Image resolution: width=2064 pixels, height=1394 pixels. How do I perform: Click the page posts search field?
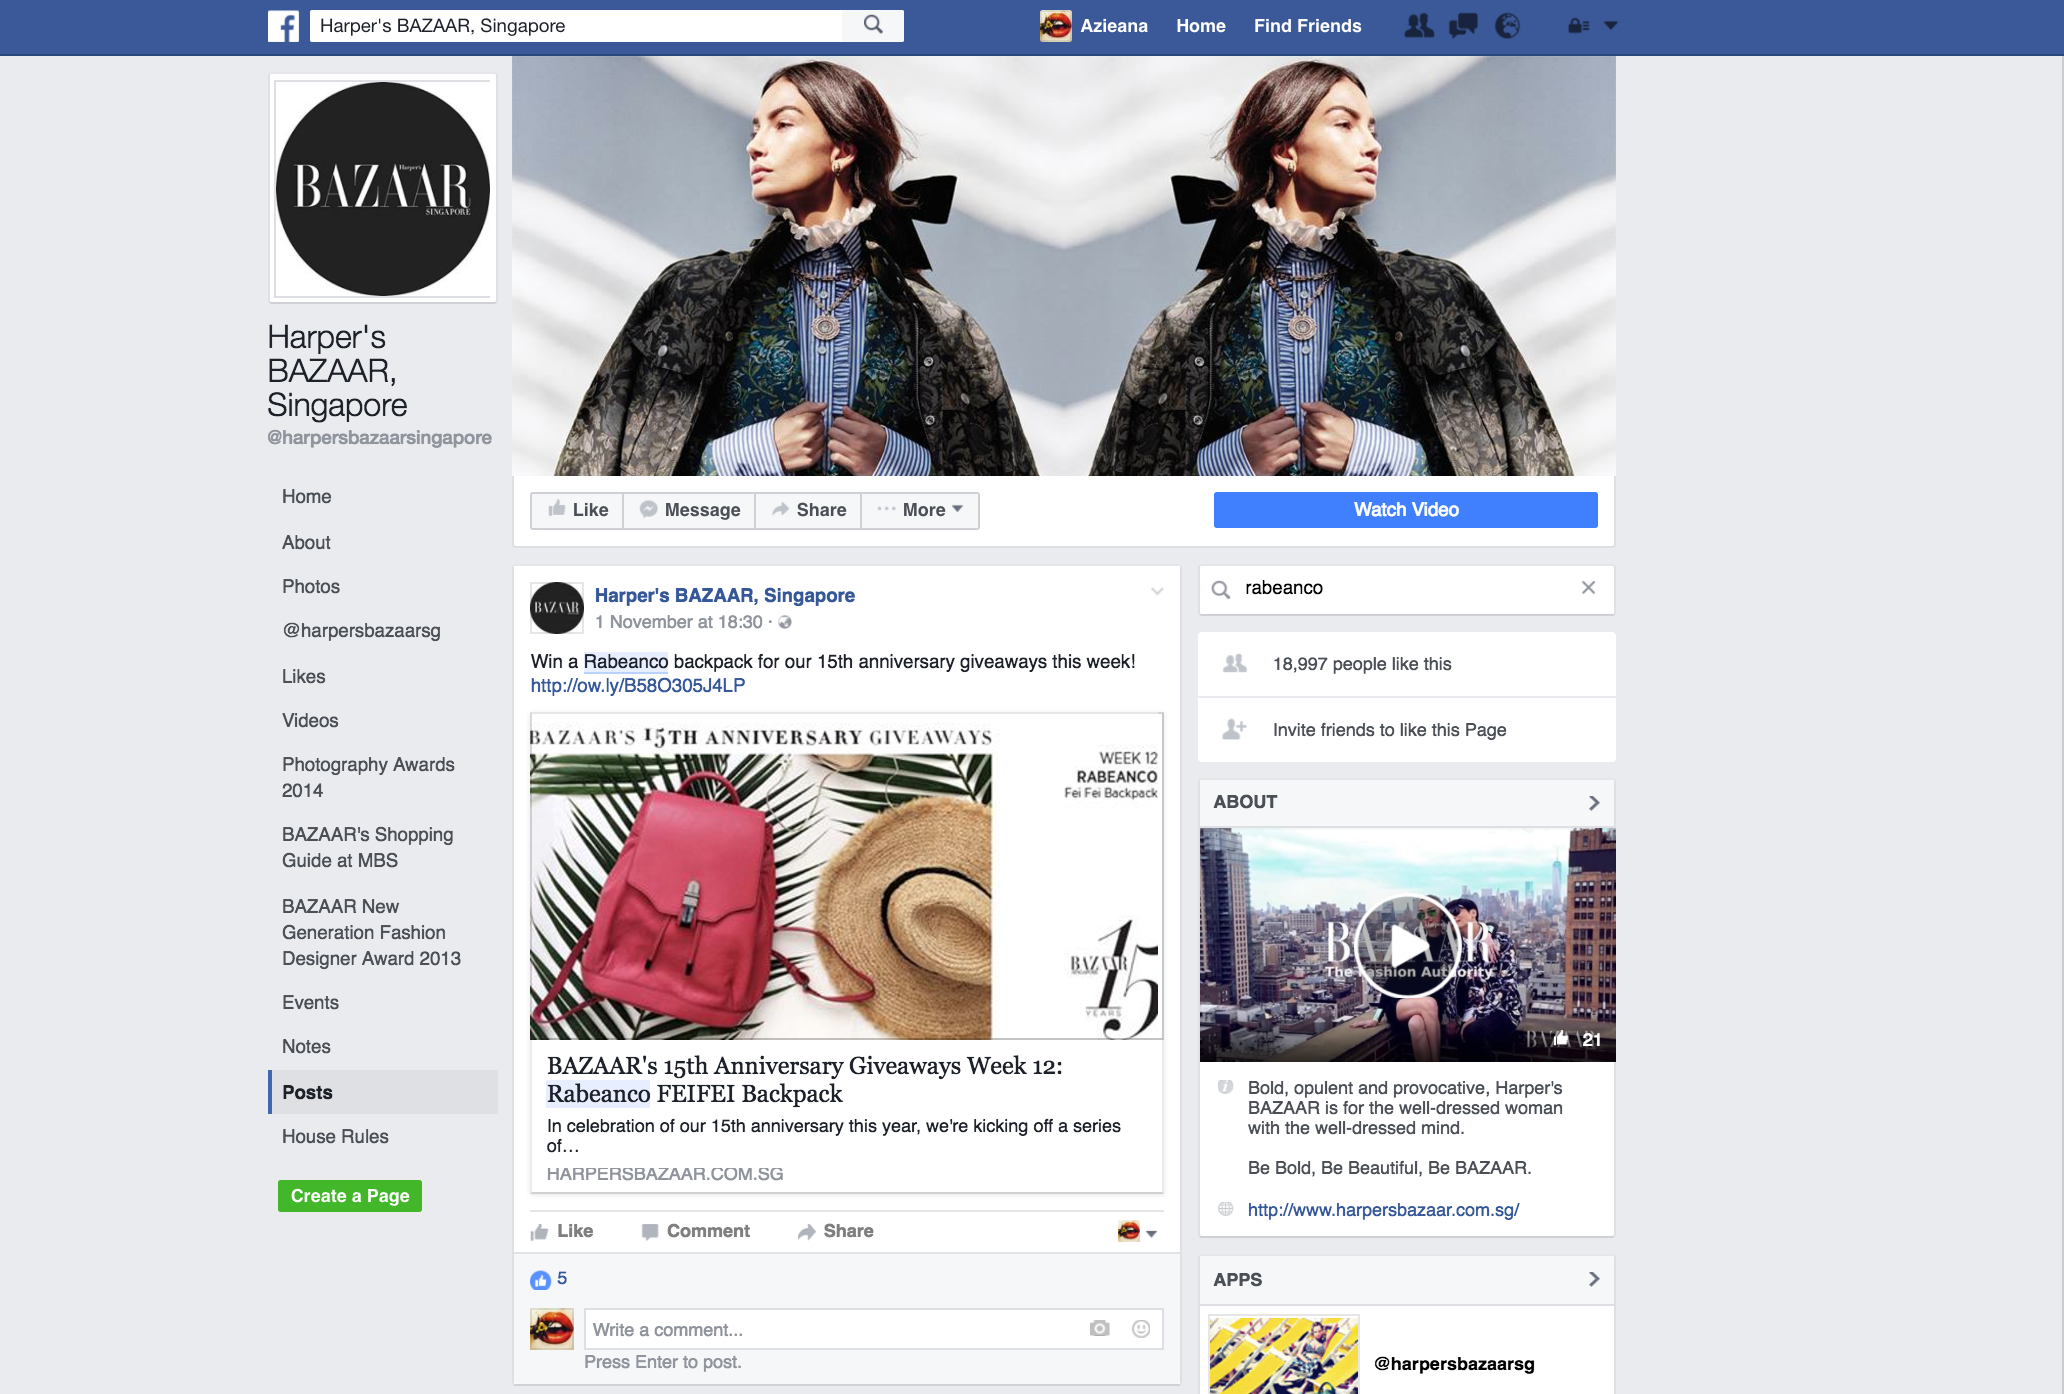(x=1407, y=589)
